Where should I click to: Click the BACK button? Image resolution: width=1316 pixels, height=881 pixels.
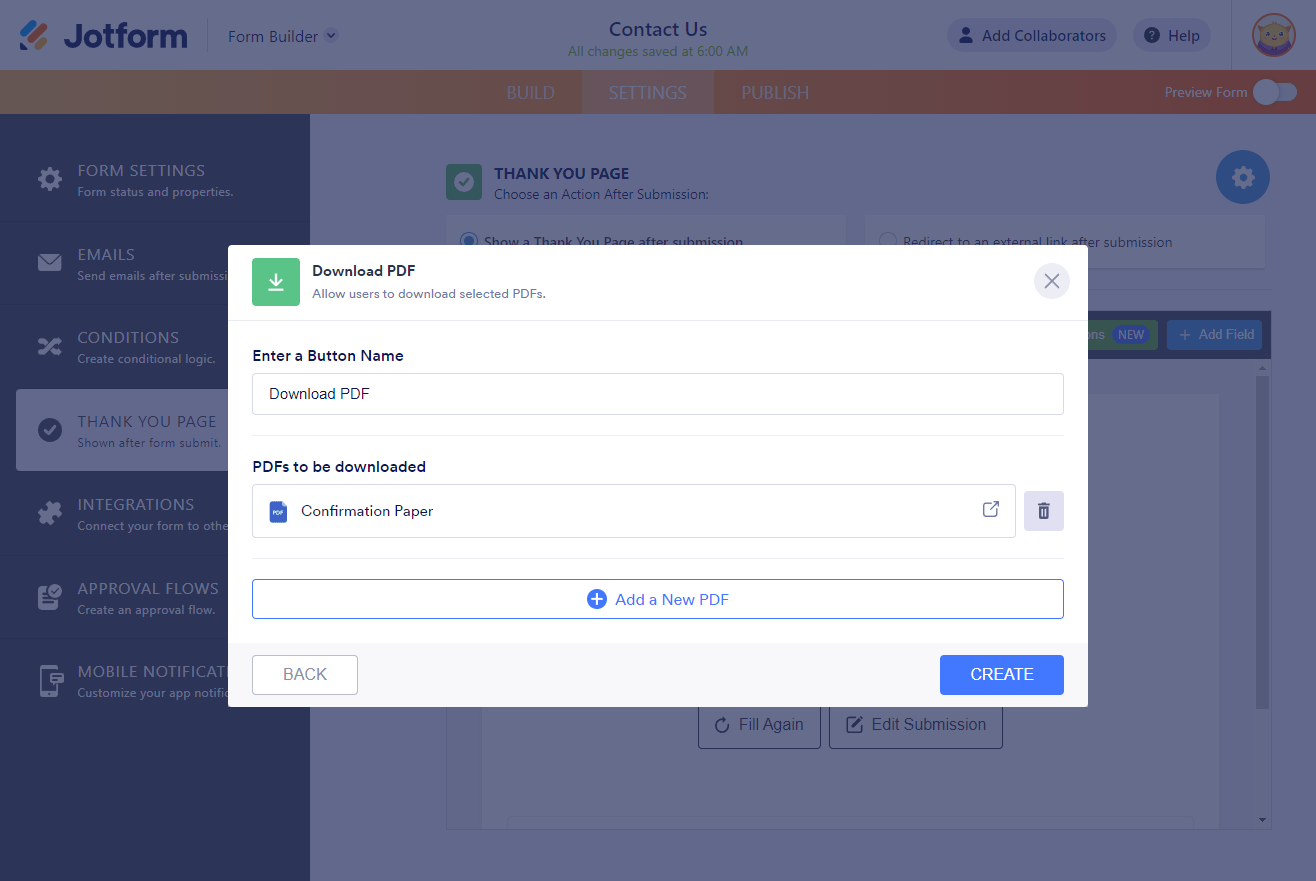click(x=305, y=674)
